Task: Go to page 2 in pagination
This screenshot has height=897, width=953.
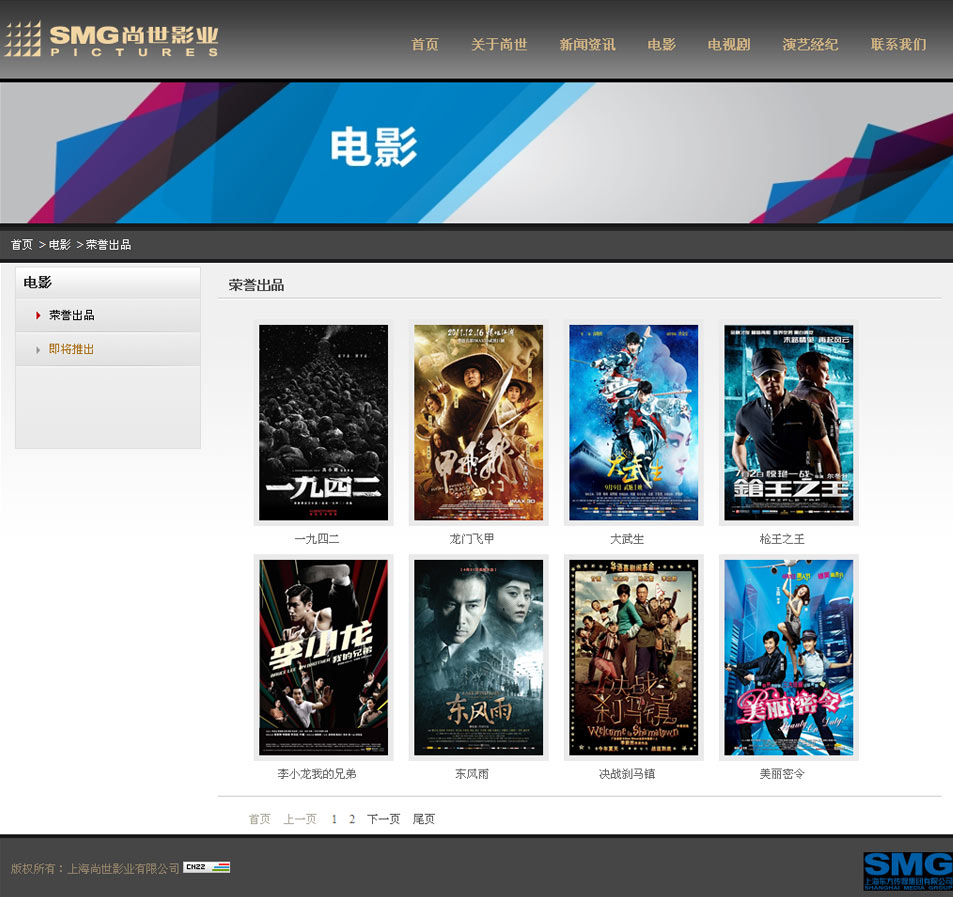Action: point(352,819)
